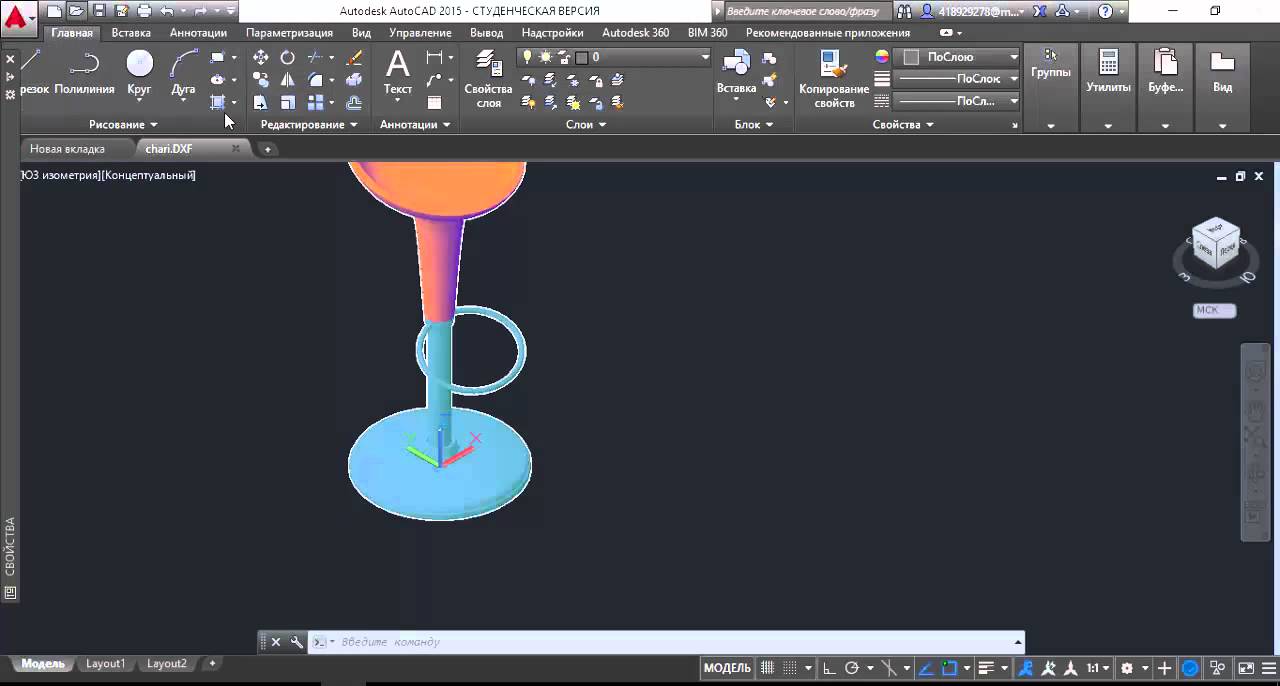This screenshot has width=1280, height=686.
Task: Open the layer 0 dropdown list
Action: [x=705, y=57]
